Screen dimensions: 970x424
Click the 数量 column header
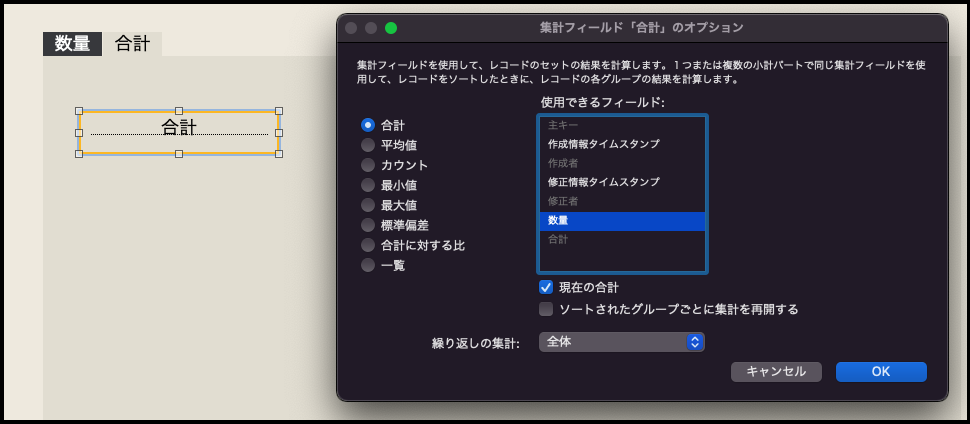coord(72,43)
